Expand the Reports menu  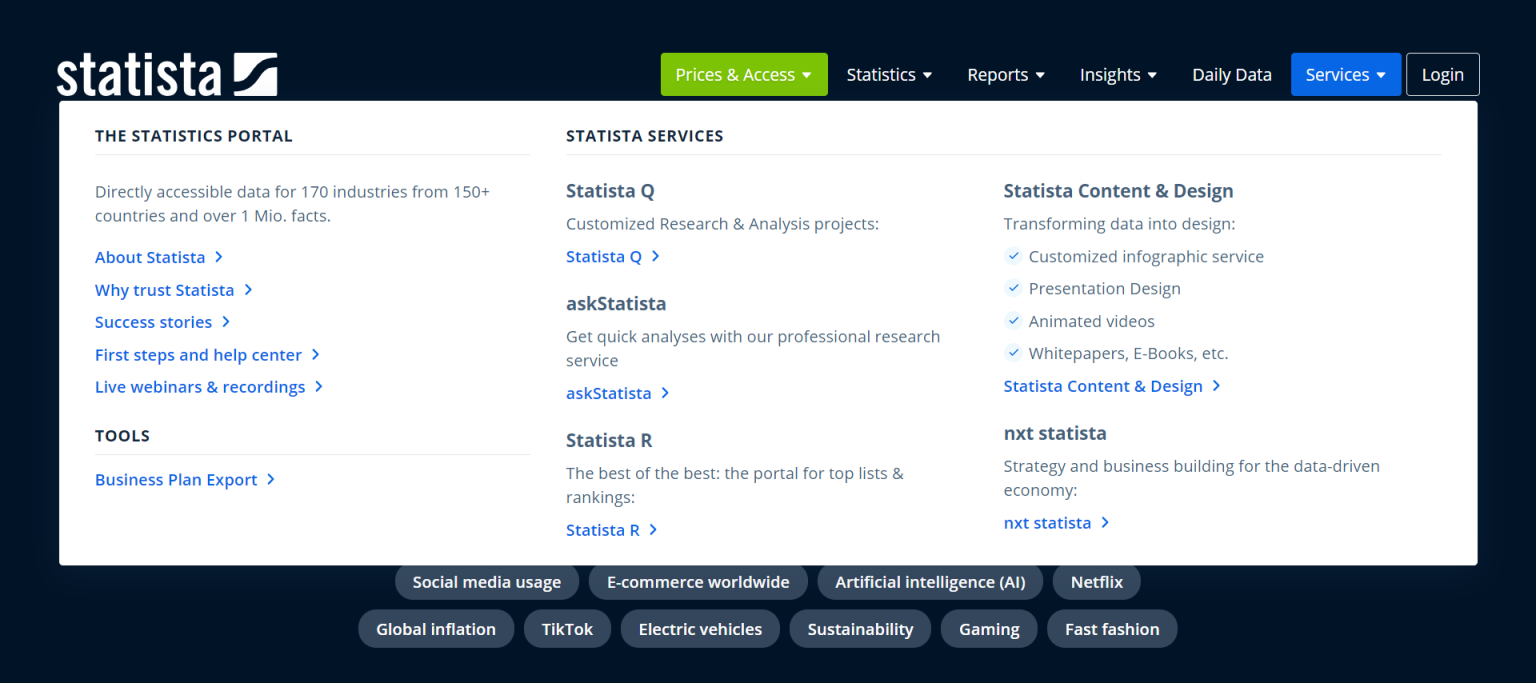tap(1005, 75)
